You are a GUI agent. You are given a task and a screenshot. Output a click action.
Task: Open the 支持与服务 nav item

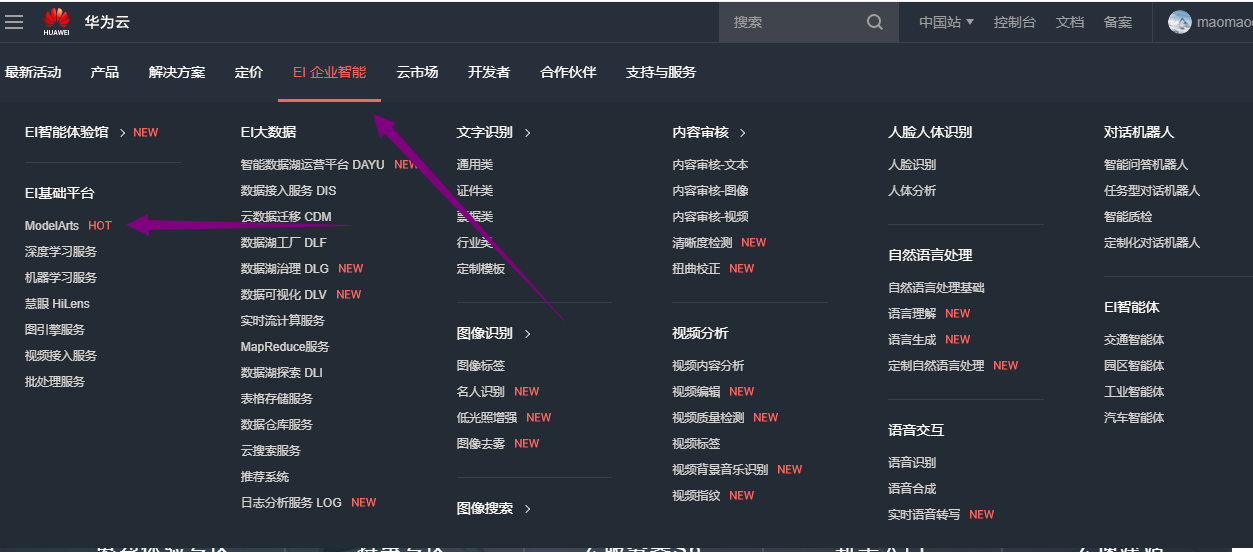[661, 72]
